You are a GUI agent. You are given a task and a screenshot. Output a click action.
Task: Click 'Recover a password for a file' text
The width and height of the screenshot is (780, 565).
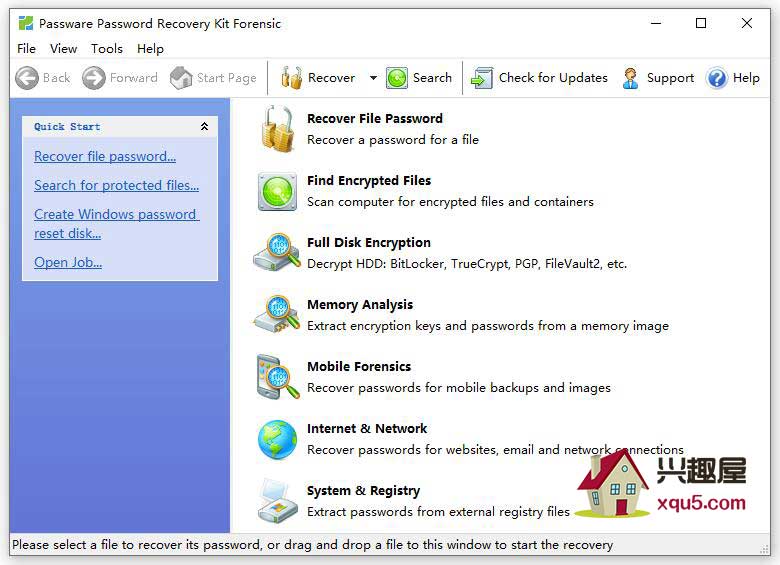pos(392,140)
